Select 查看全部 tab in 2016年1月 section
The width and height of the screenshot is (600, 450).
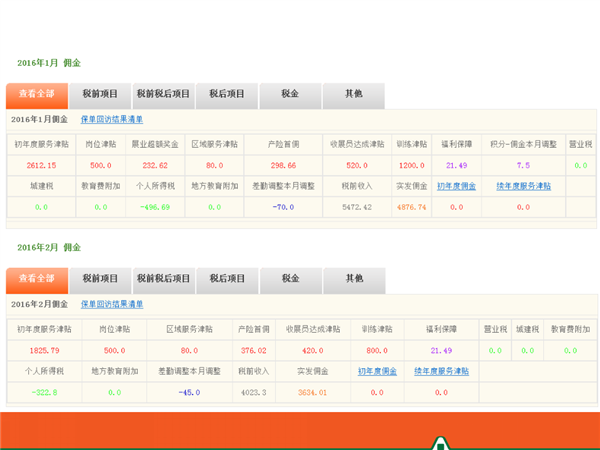click(x=37, y=95)
